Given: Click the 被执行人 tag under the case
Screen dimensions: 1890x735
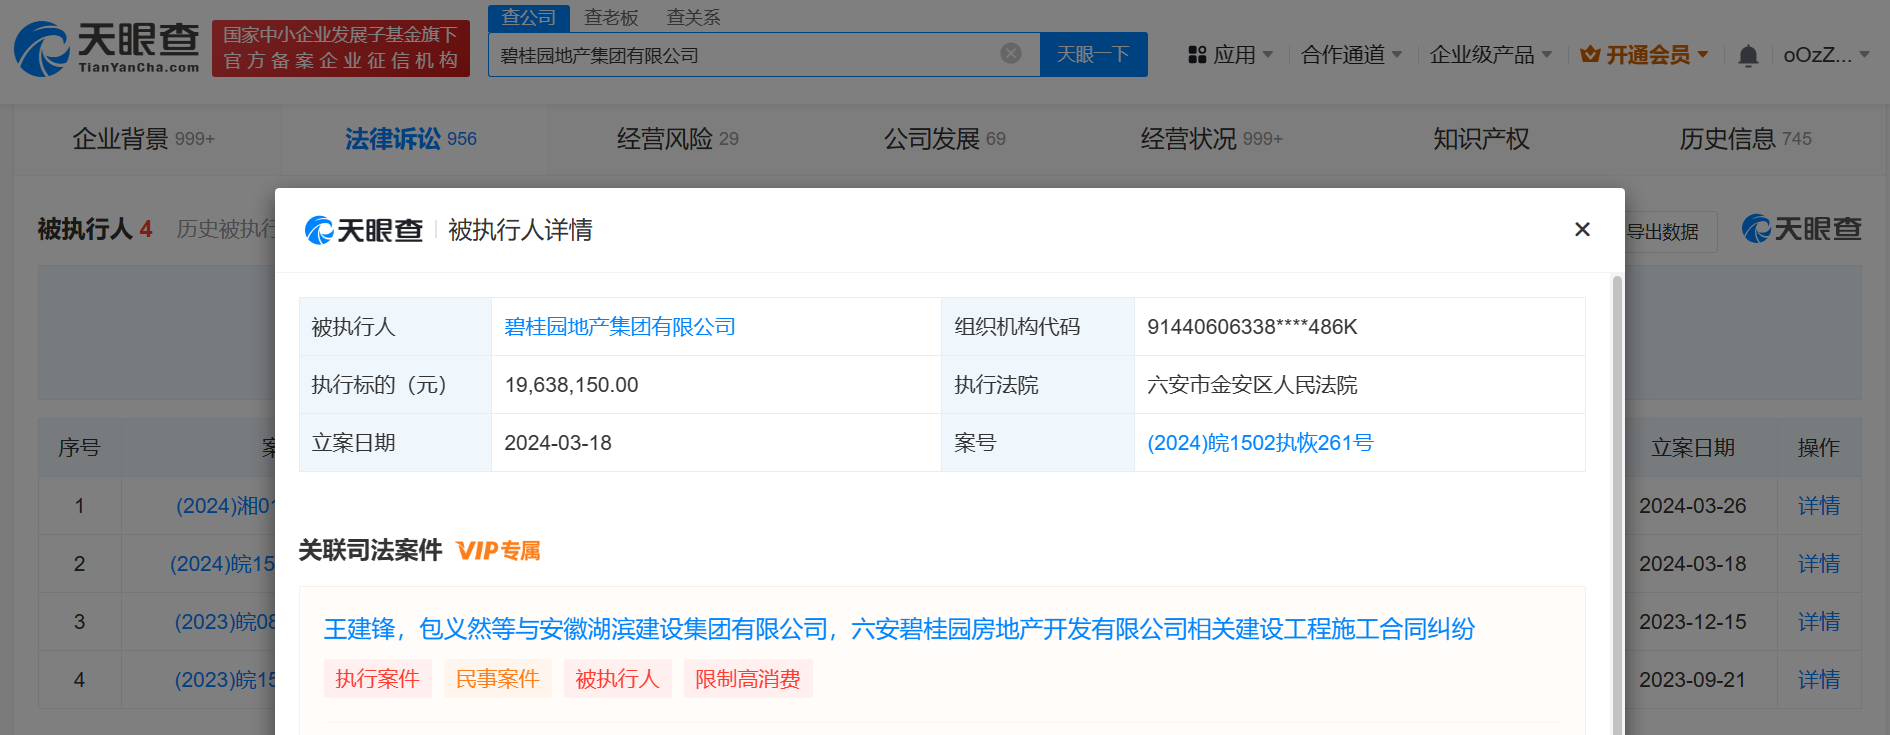Looking at the screenshot, I should [617, 679].
